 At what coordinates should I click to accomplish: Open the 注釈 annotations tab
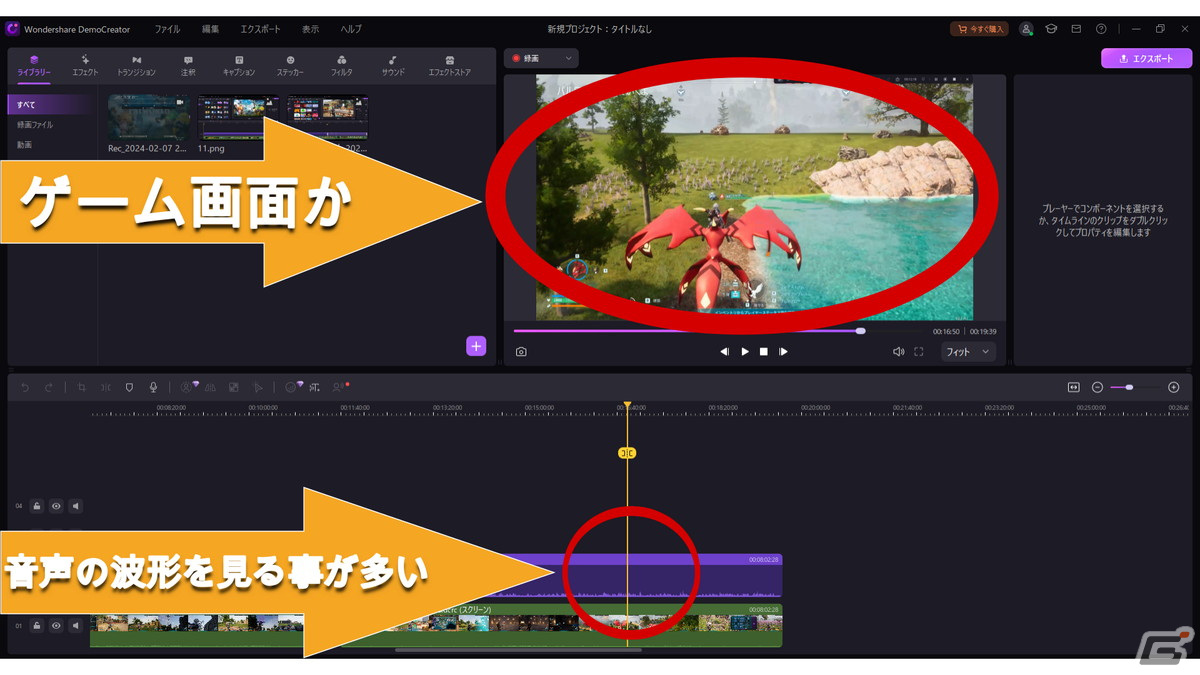point(188,66)
